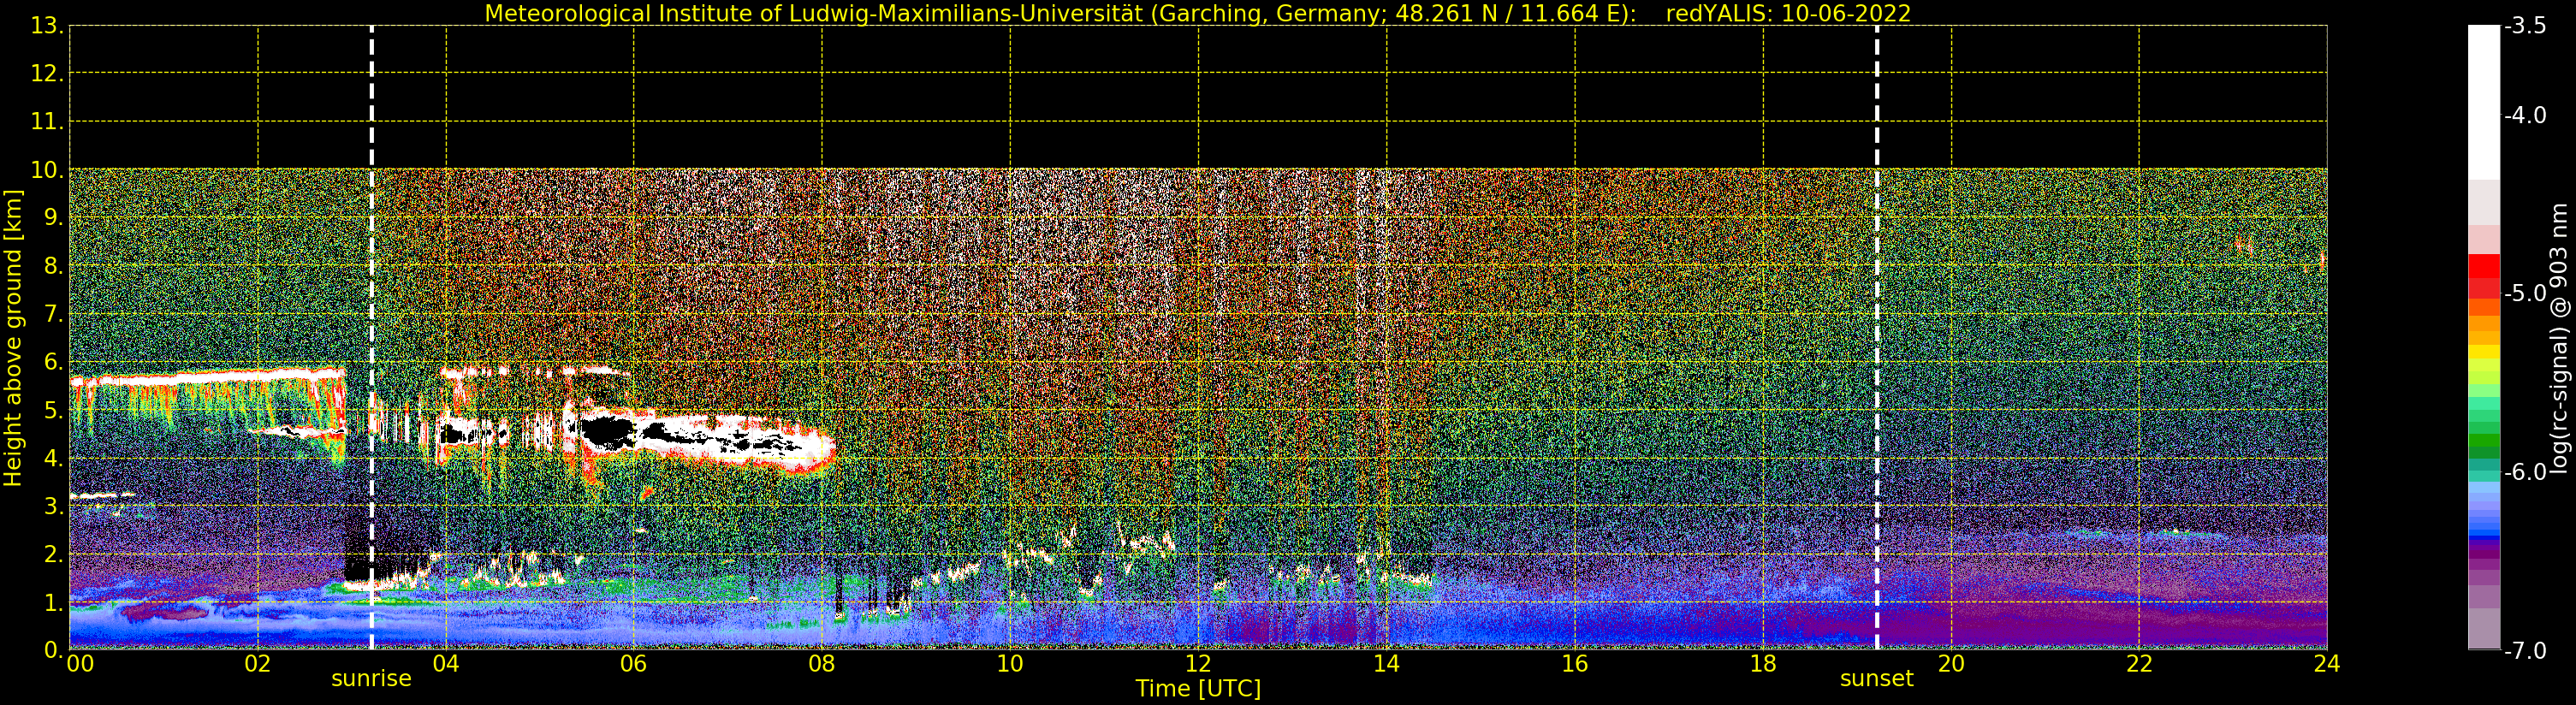
Task: Select the 'Height above ground [km]' axis label
Action: (x=13, y=338)
